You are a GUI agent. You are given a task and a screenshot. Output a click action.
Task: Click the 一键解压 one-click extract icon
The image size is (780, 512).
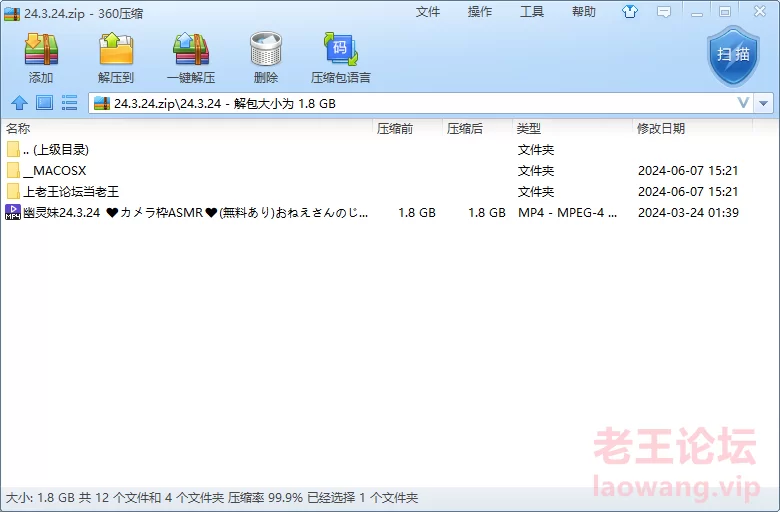click(x=191, y=50)
